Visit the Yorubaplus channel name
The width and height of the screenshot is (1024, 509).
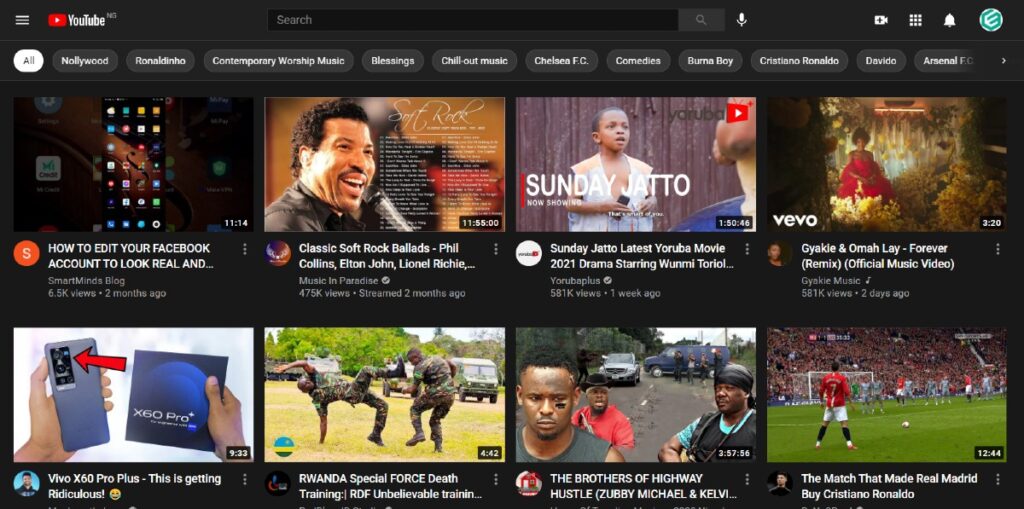[x=575, y=280]
